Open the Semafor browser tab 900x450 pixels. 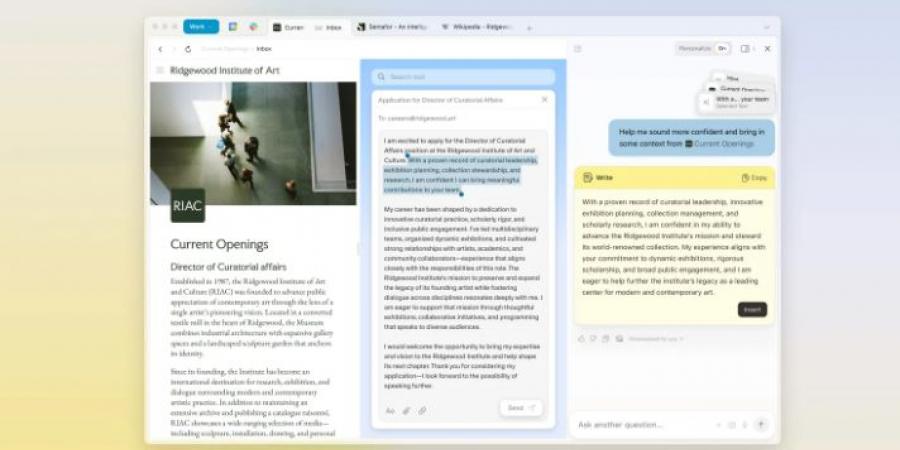point(392,27)
